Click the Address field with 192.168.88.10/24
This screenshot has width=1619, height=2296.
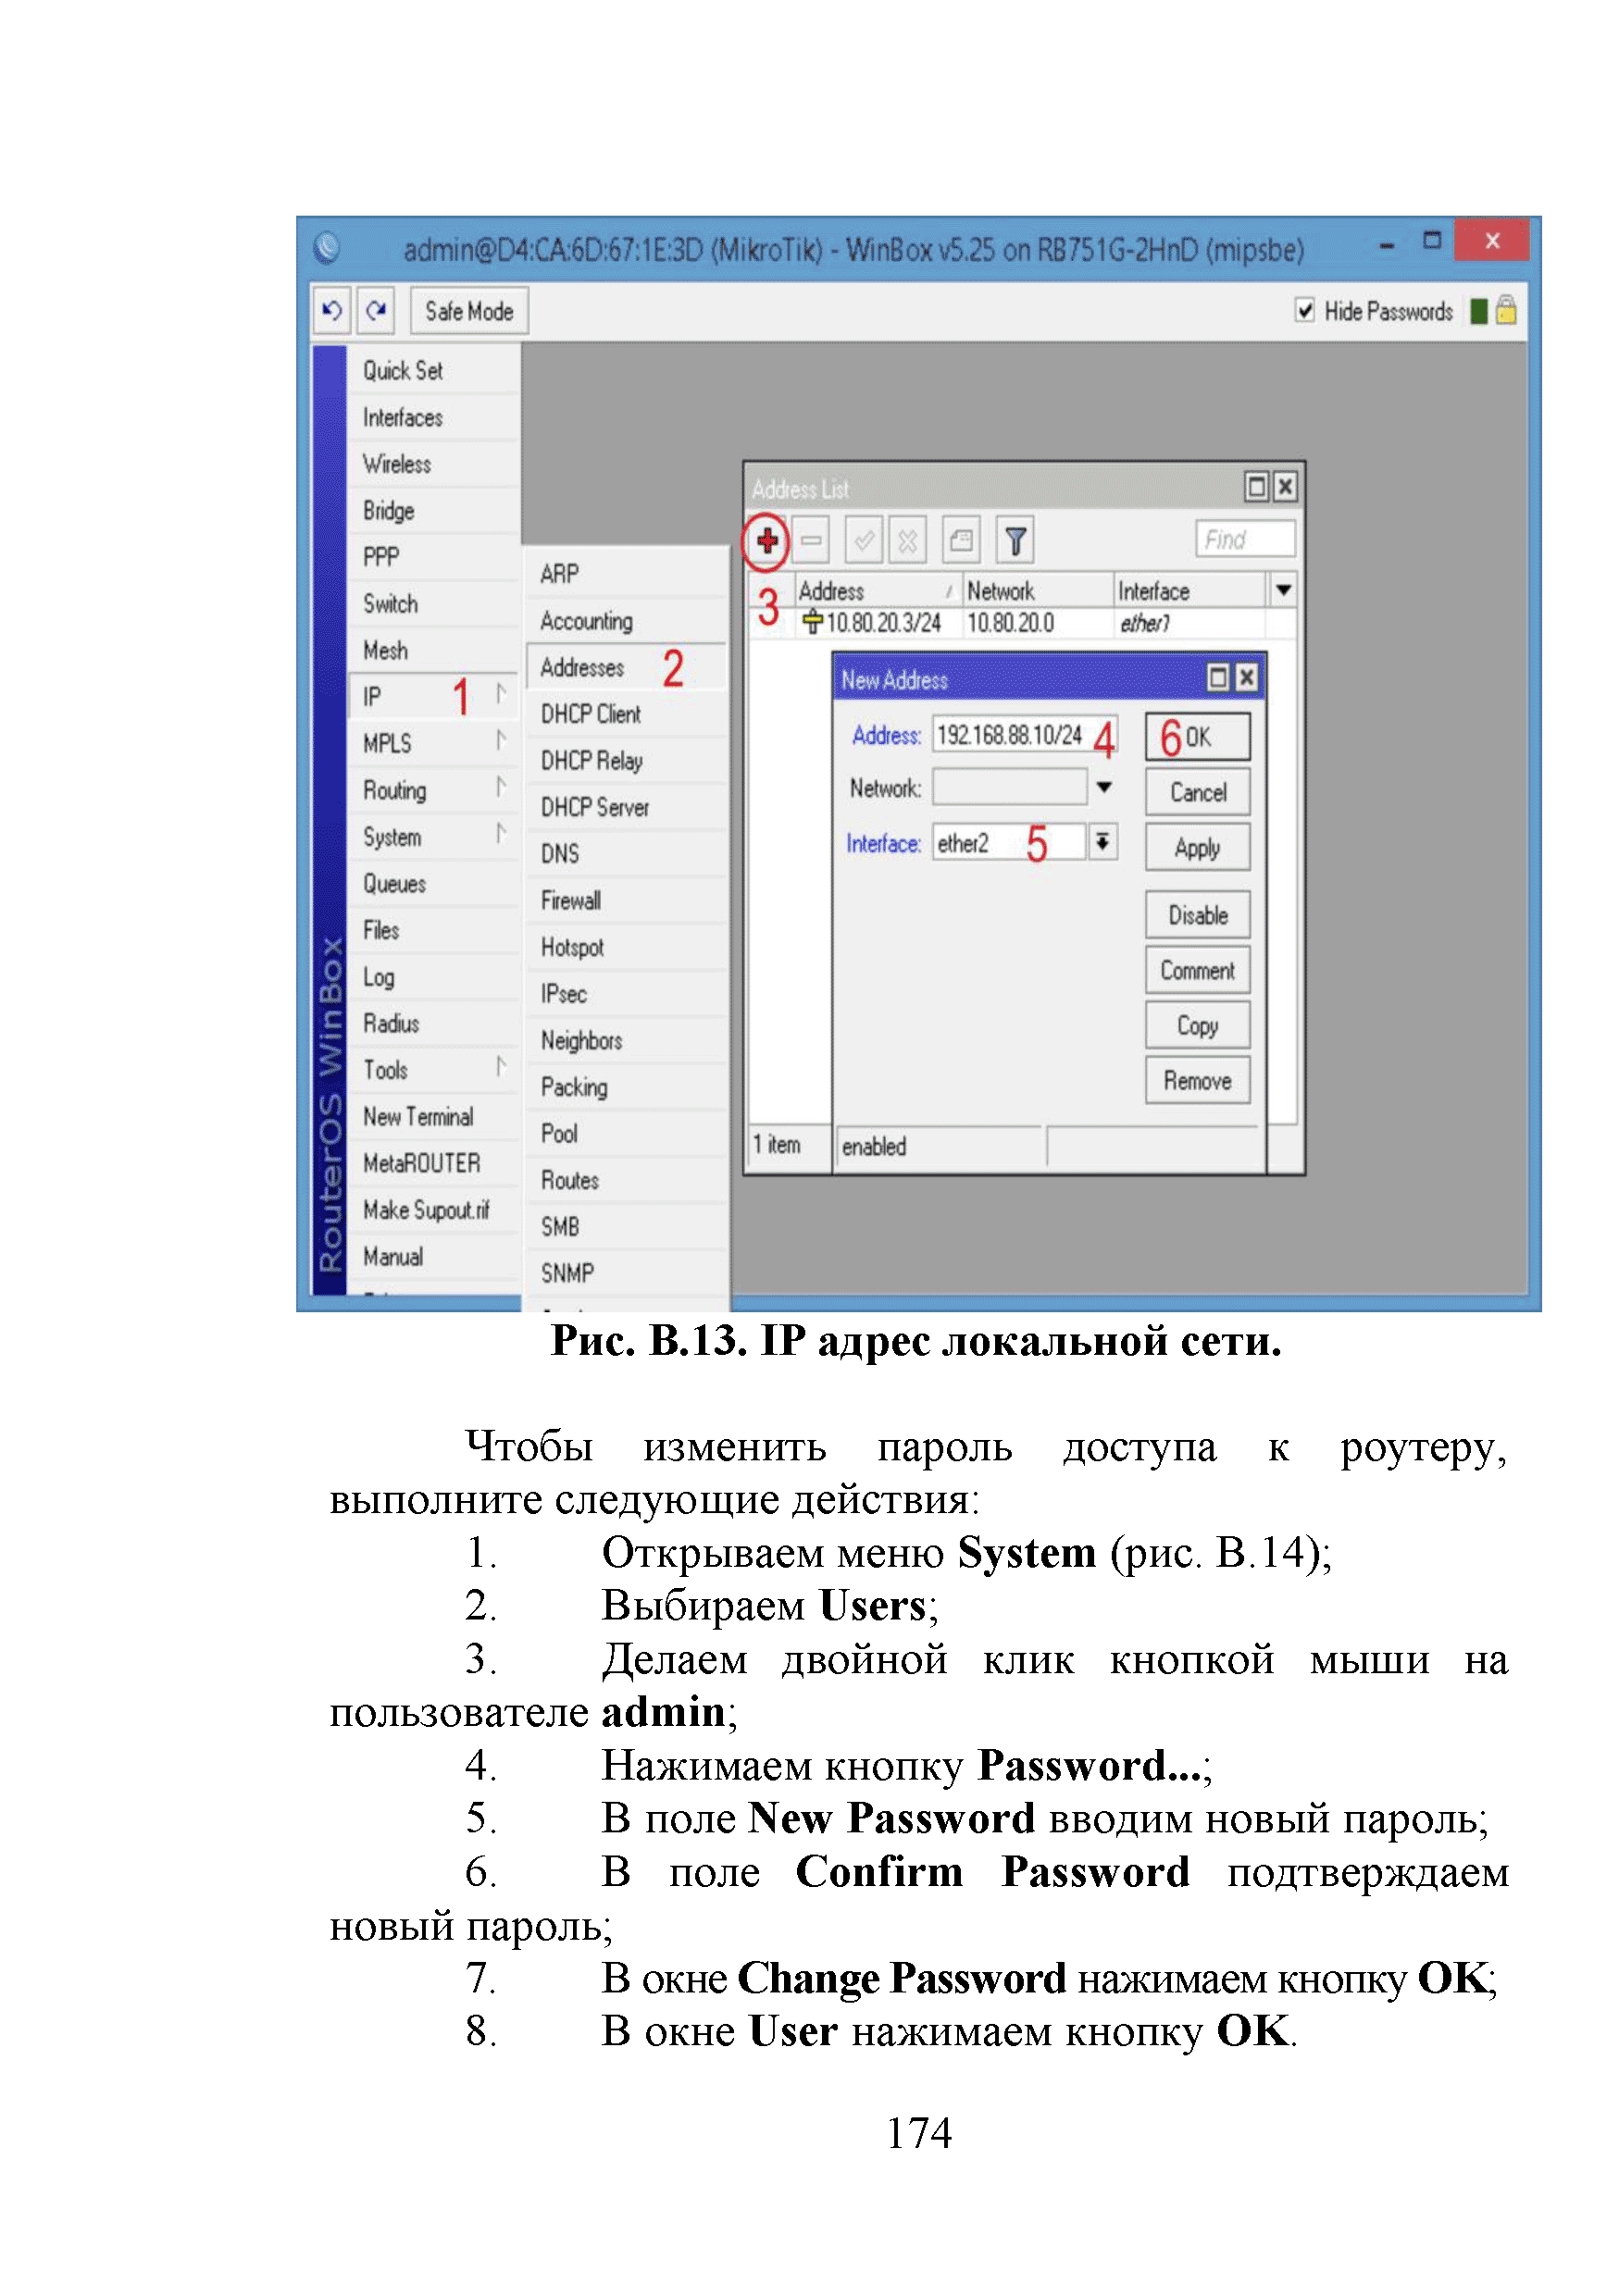pos(1024,735)
